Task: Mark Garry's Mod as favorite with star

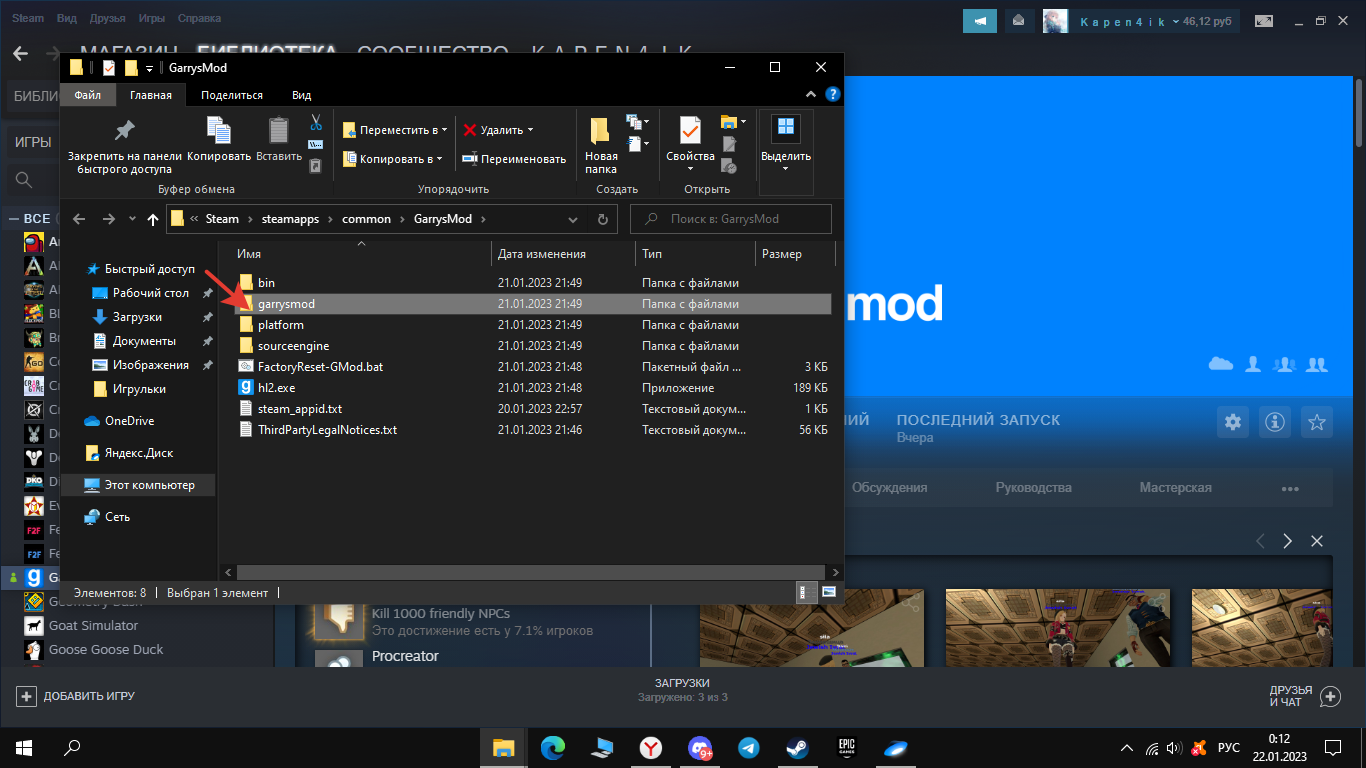Action: [x=1318, y=421]
